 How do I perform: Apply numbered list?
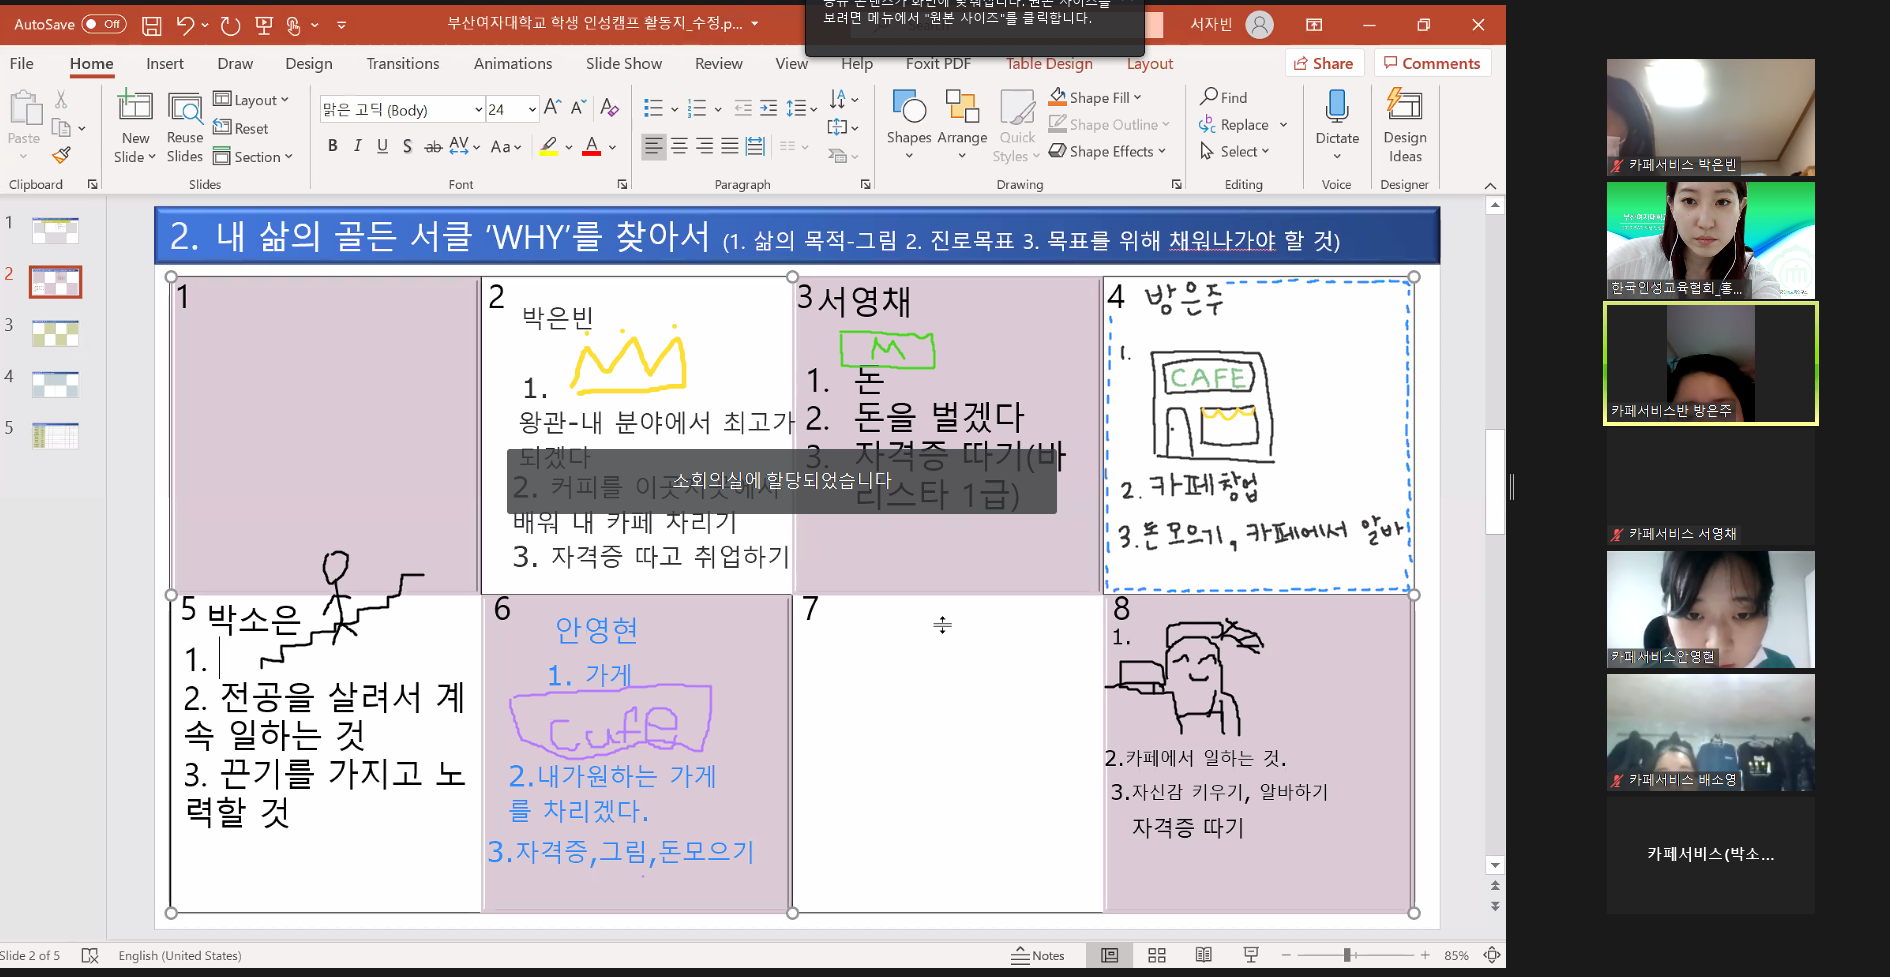click(697, 108)
